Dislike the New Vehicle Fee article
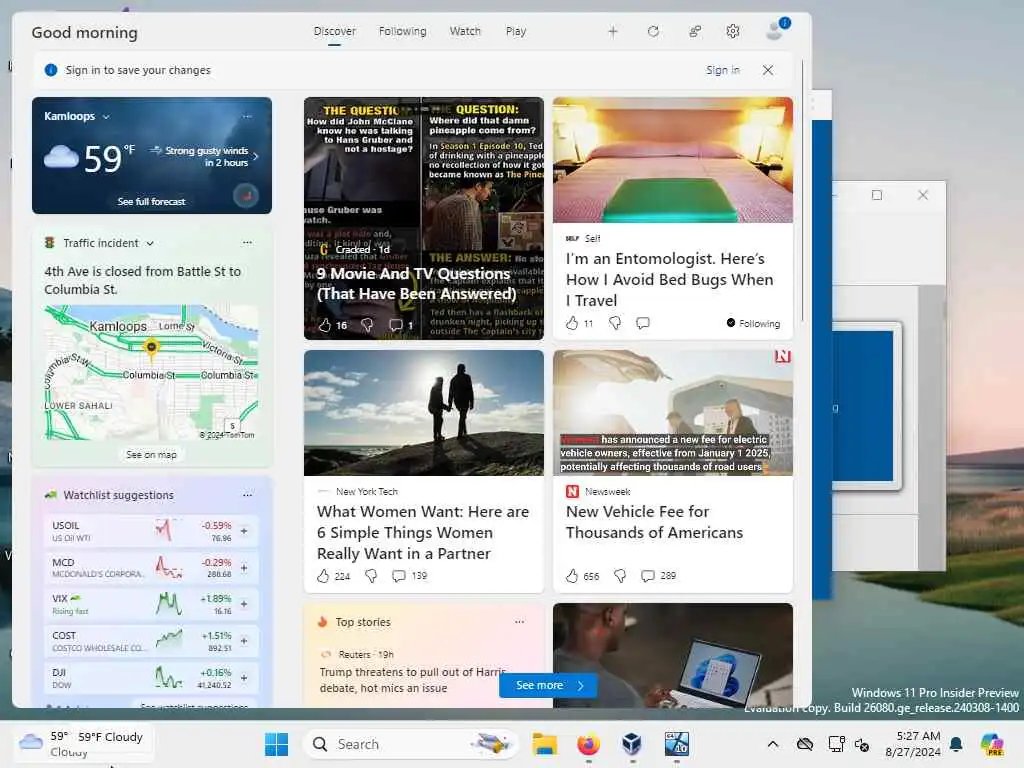 (x=620, y=575)
